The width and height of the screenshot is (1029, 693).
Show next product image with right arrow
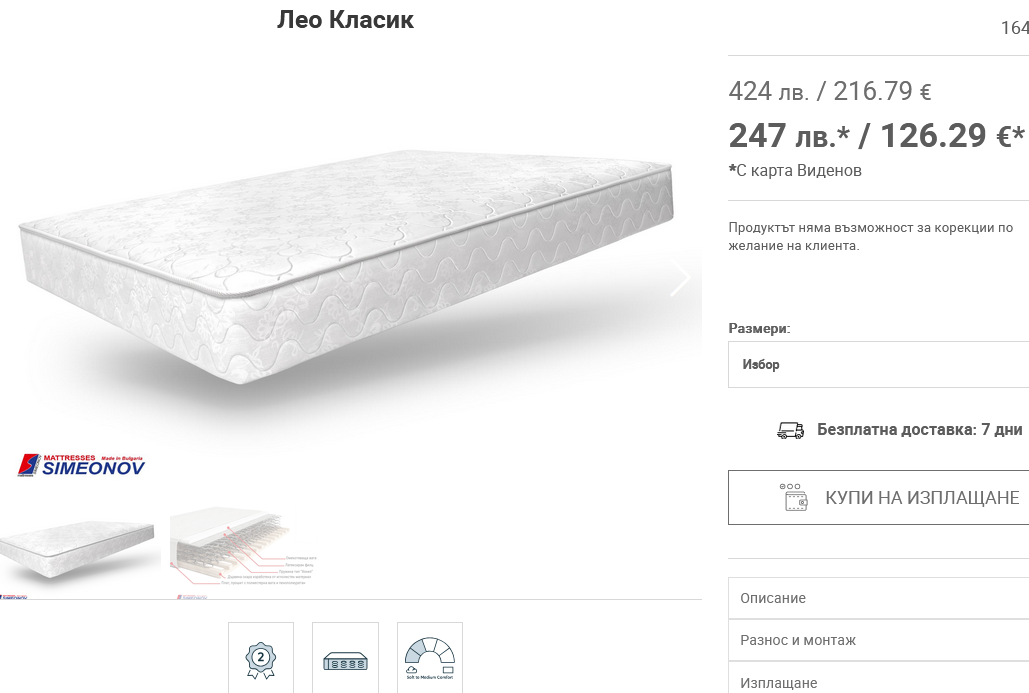pos(681,278)
